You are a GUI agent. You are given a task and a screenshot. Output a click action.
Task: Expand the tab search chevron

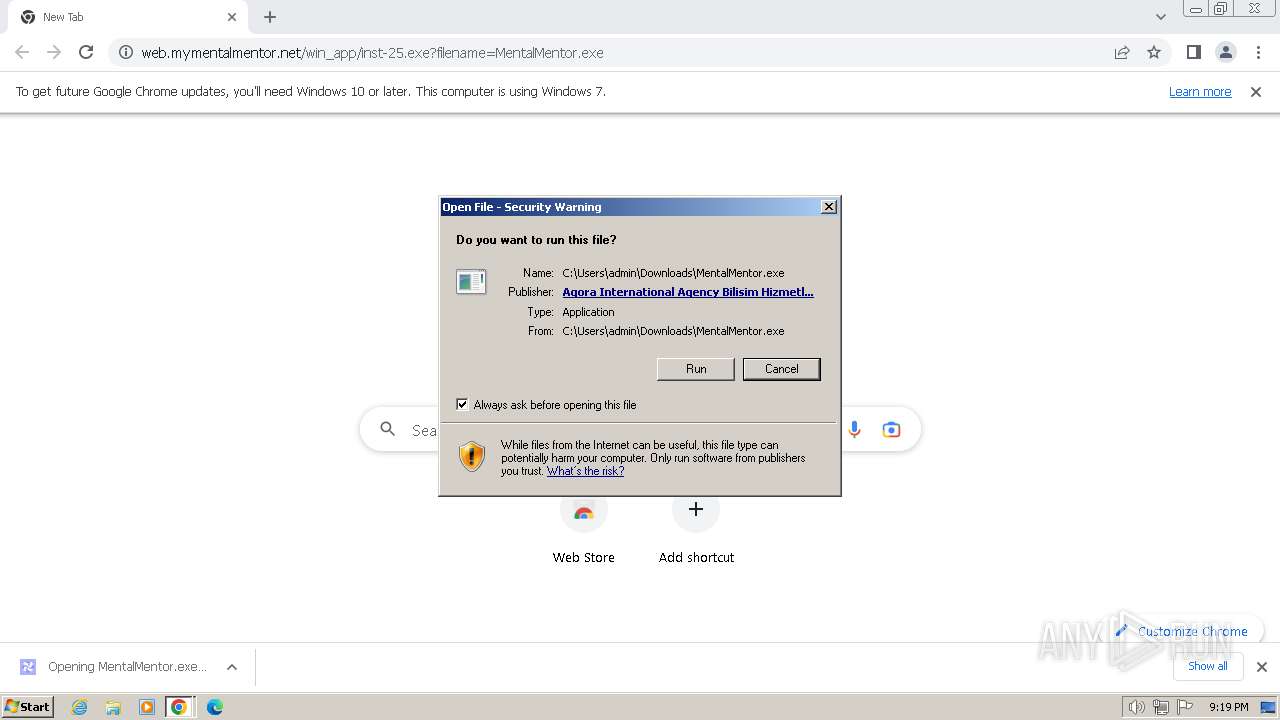click(1160, 17)
